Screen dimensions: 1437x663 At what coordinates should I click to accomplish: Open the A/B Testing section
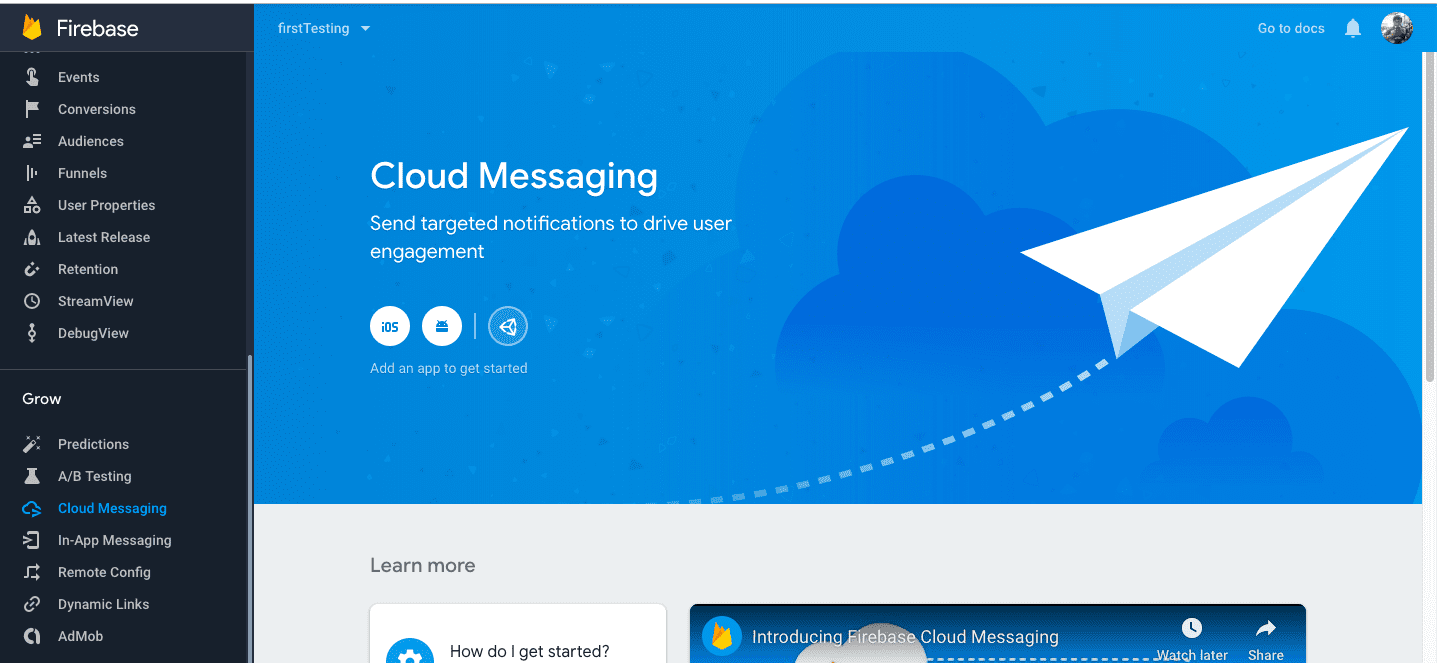coord(94,476)
